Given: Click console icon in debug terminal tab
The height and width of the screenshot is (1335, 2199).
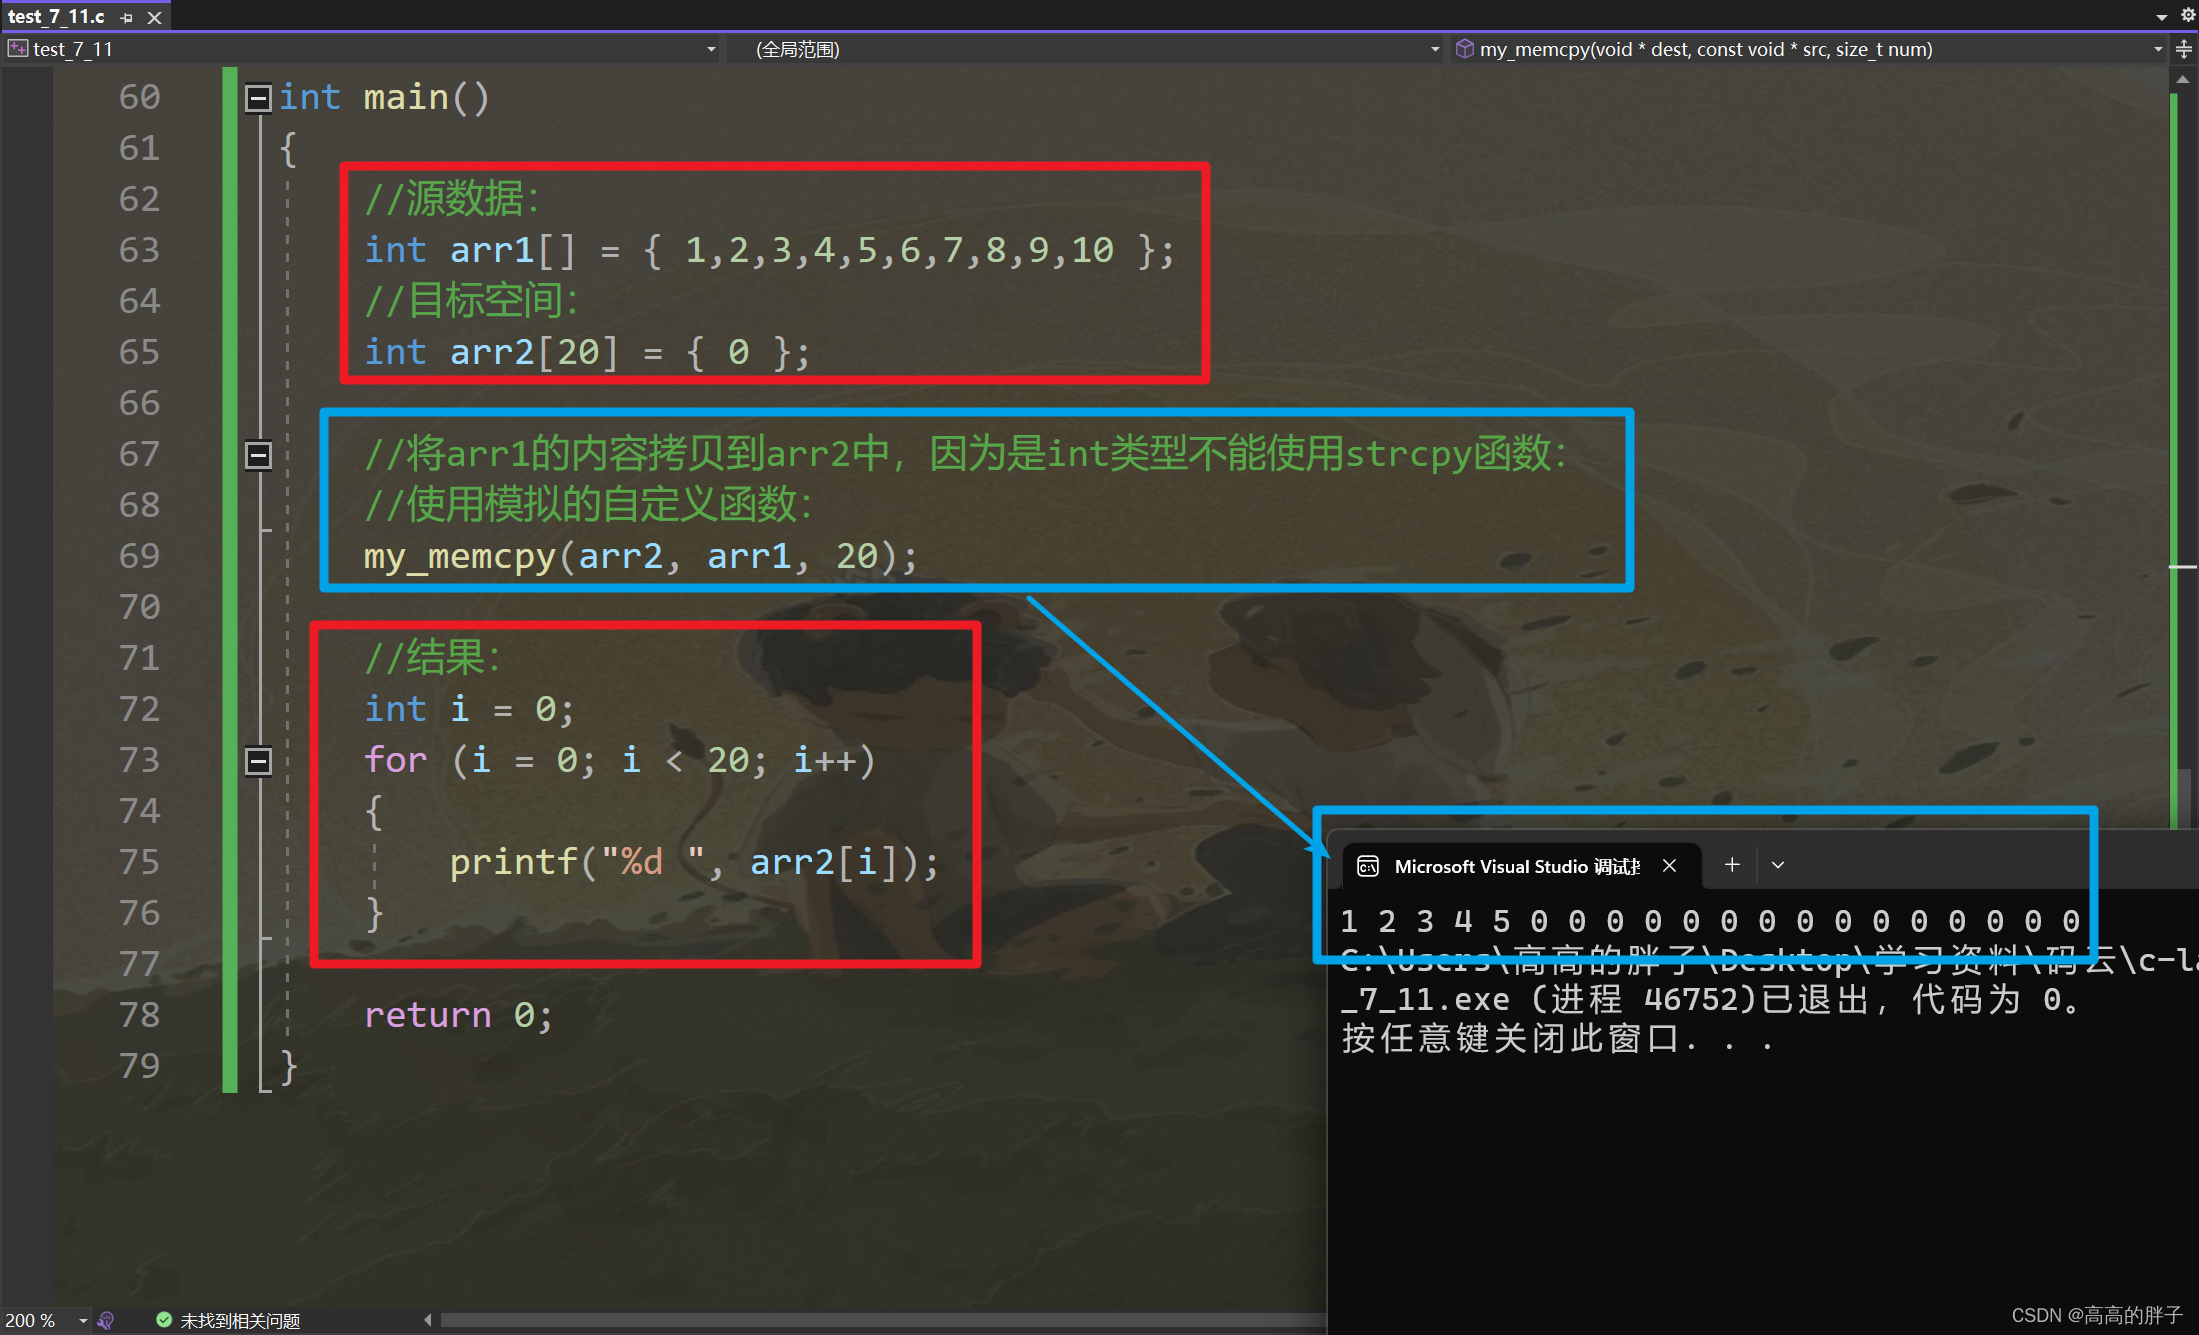Looking at the screenshot, I should [x=1368, y=866].
